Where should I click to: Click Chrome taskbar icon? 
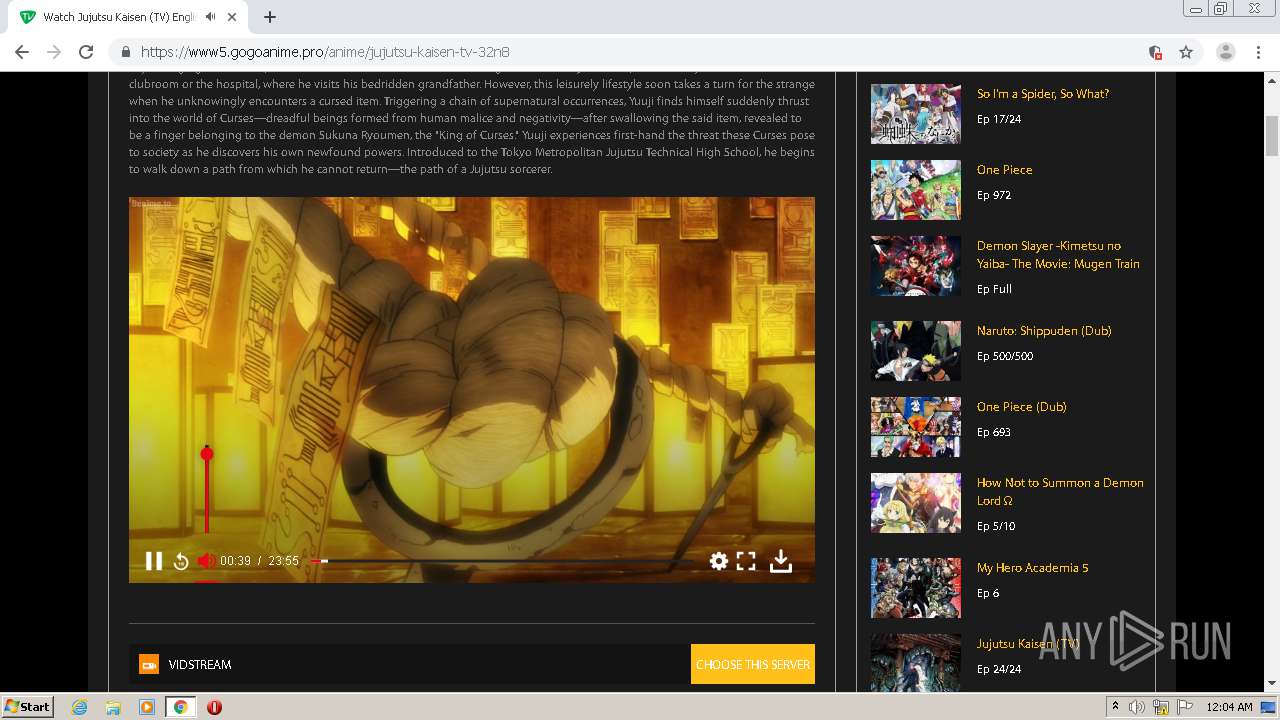(181, 707)
